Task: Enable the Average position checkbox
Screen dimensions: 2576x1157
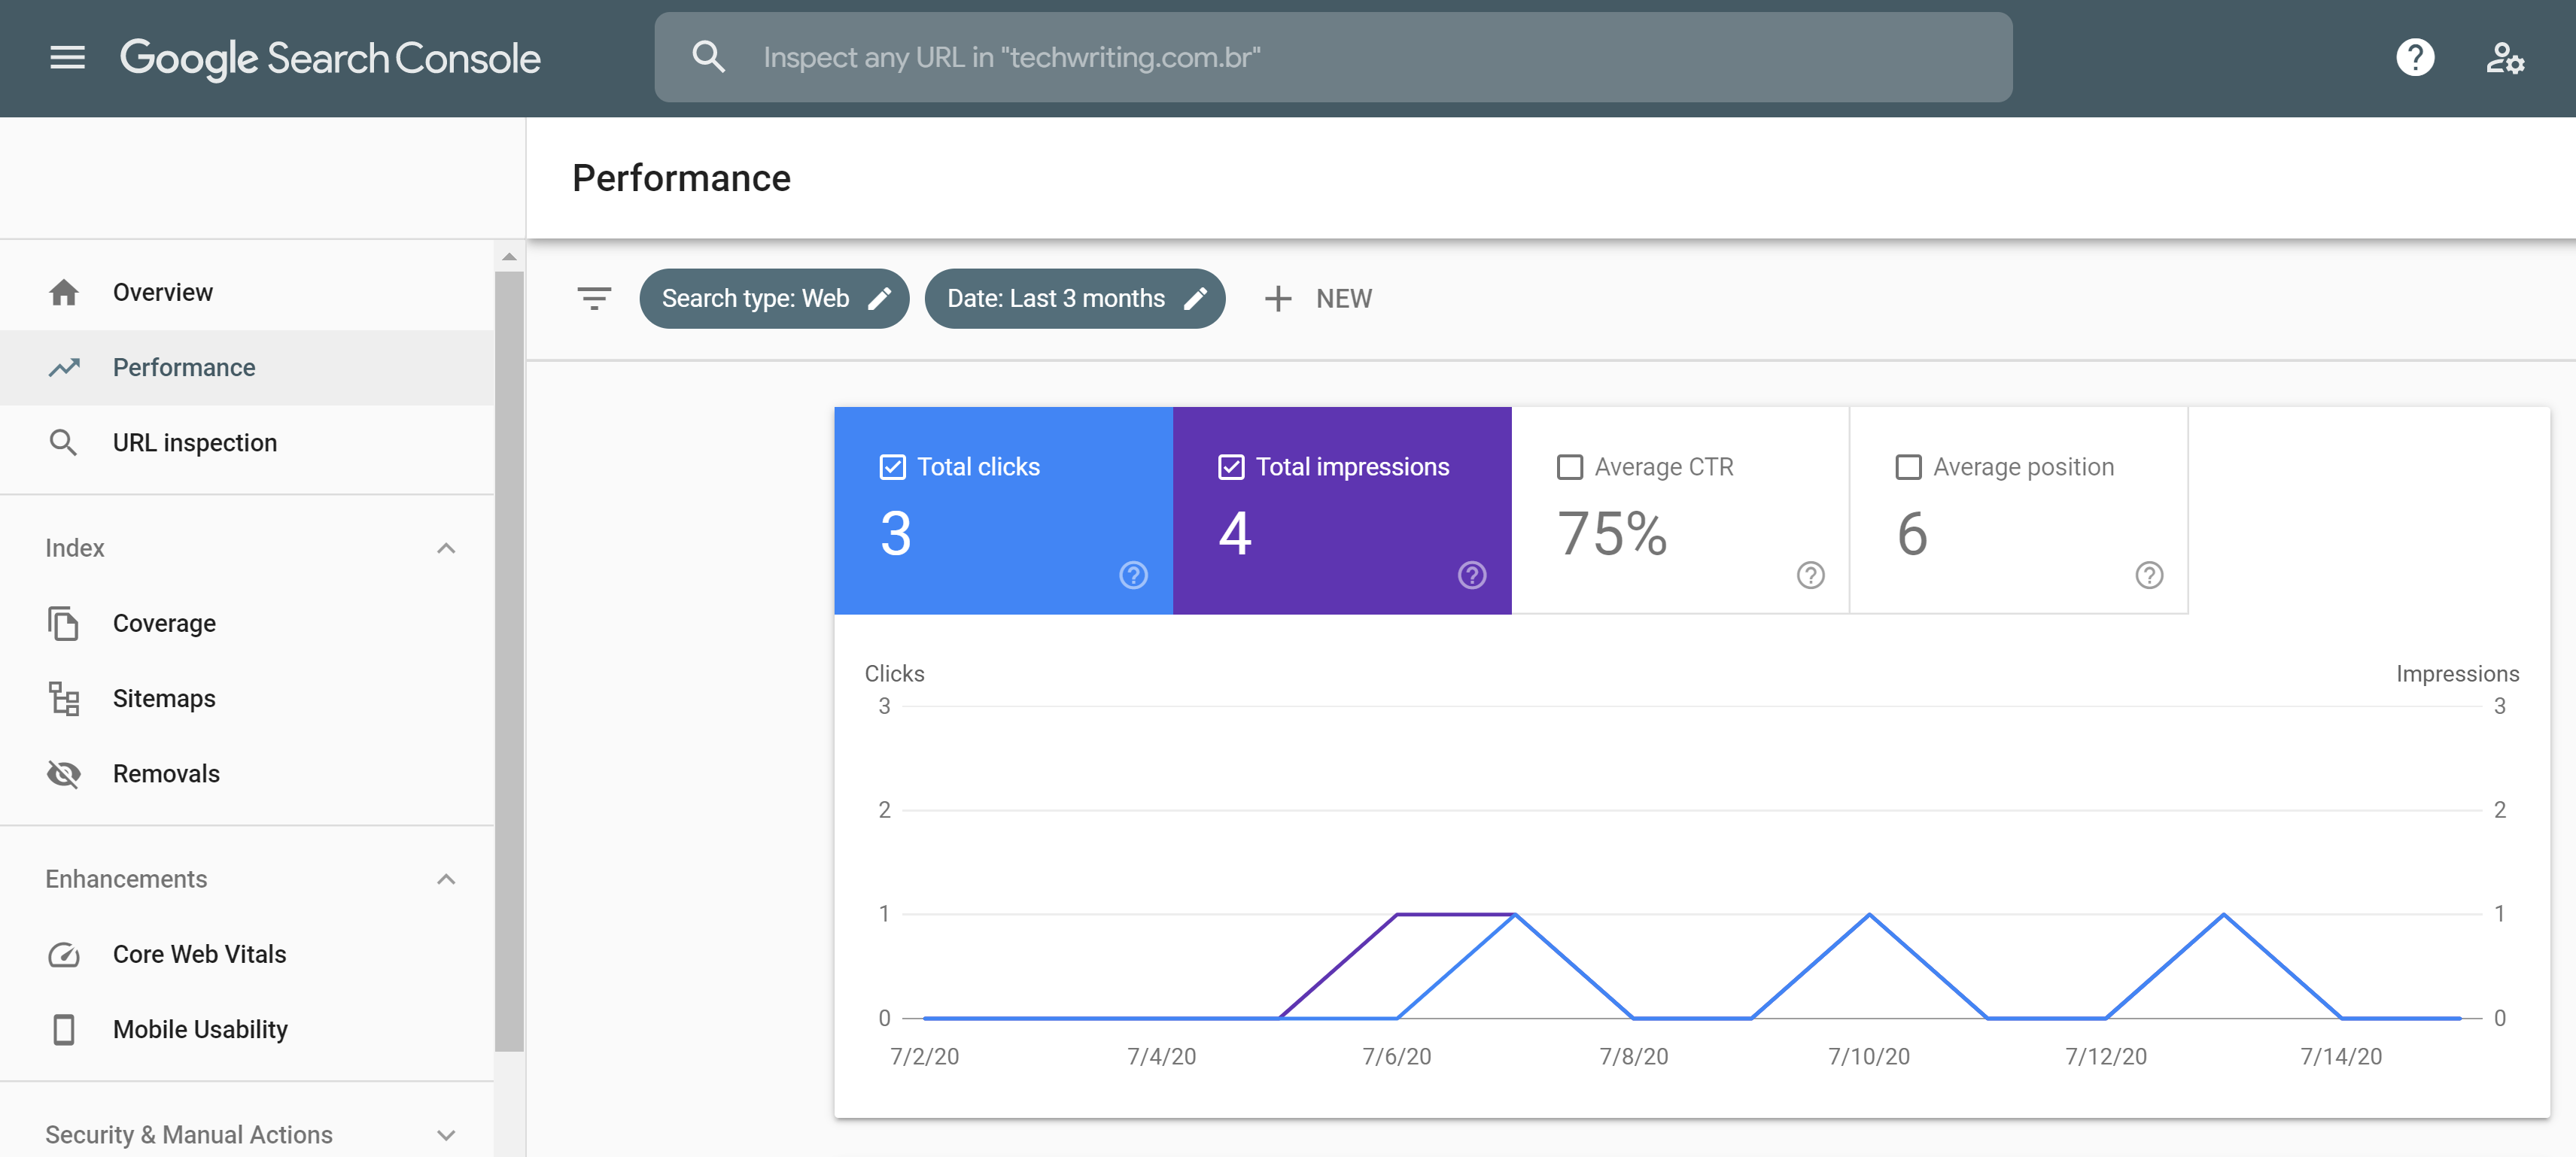Action: tap(1908, 467)
